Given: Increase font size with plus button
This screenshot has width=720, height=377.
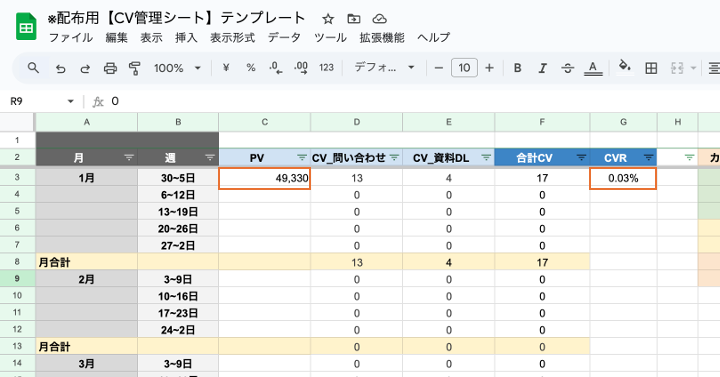Looking at the screenshot, I should (489, 68).
